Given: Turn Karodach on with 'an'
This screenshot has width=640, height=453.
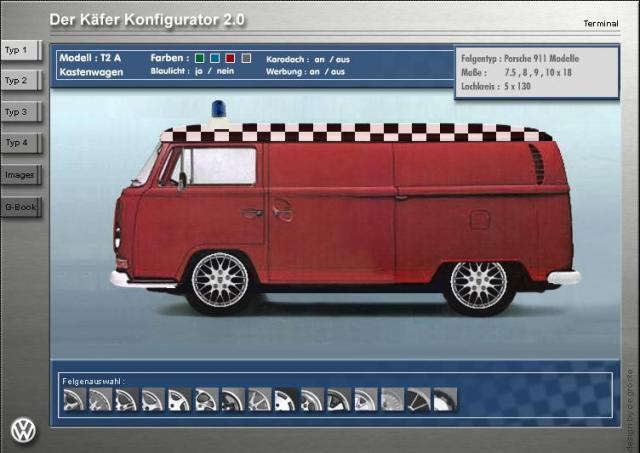Looking at the screenshot, I should [320, 60].
